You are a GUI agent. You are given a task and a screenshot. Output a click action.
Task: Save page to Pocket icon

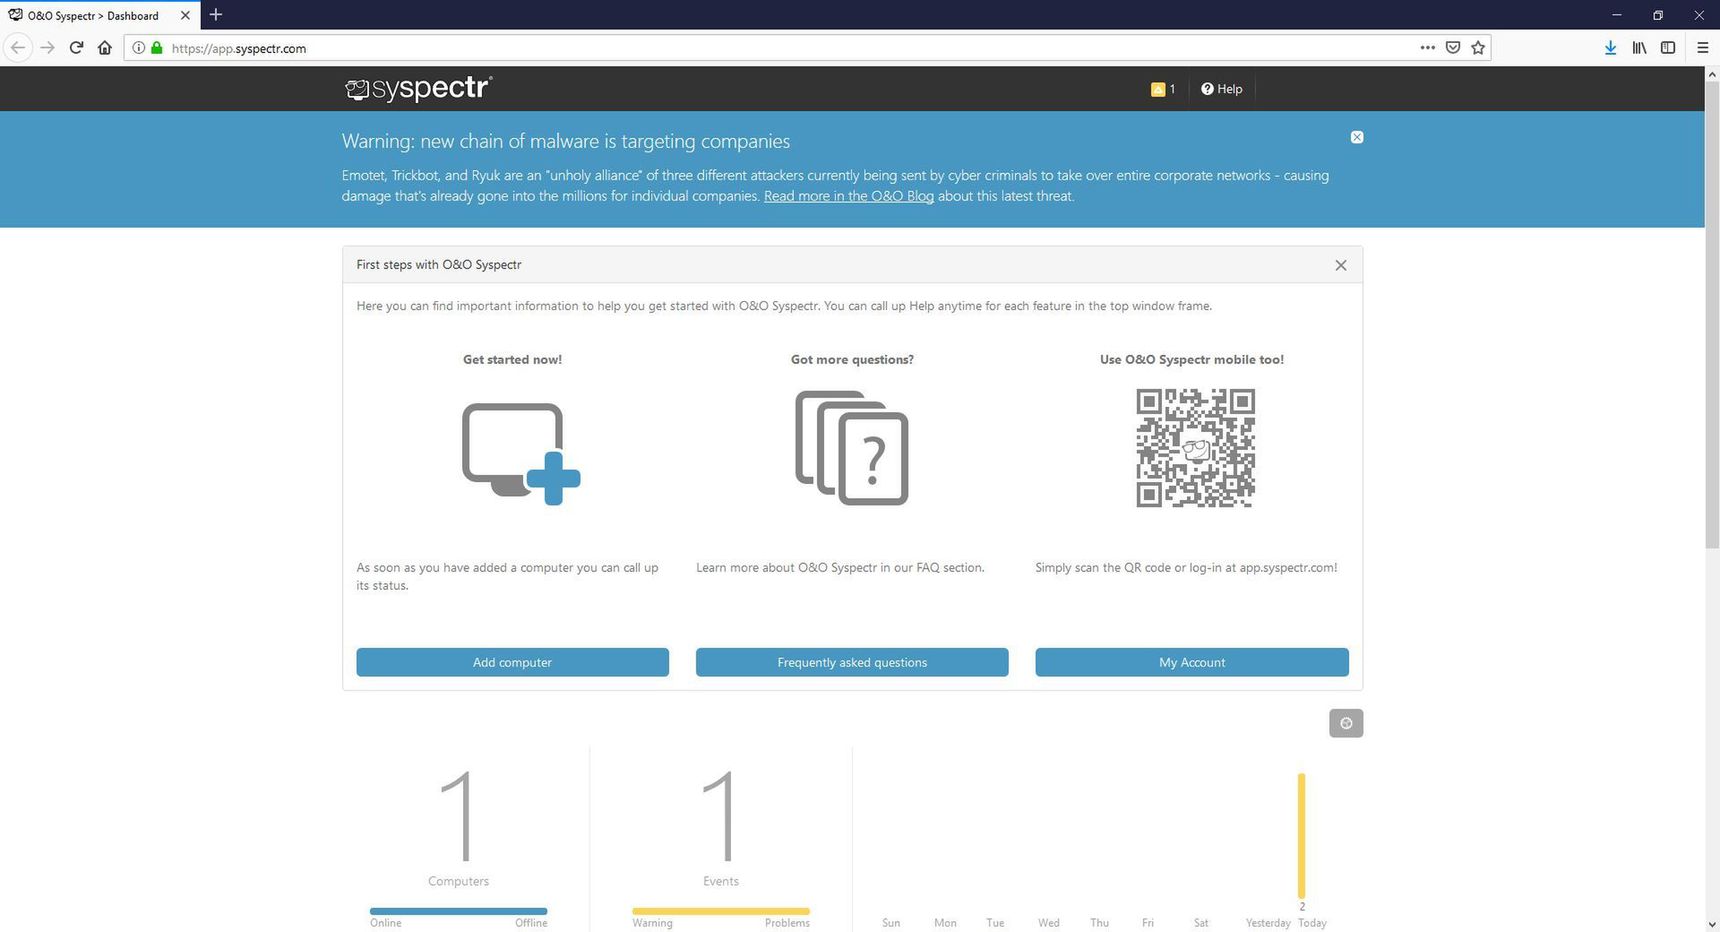point(1453,48)
